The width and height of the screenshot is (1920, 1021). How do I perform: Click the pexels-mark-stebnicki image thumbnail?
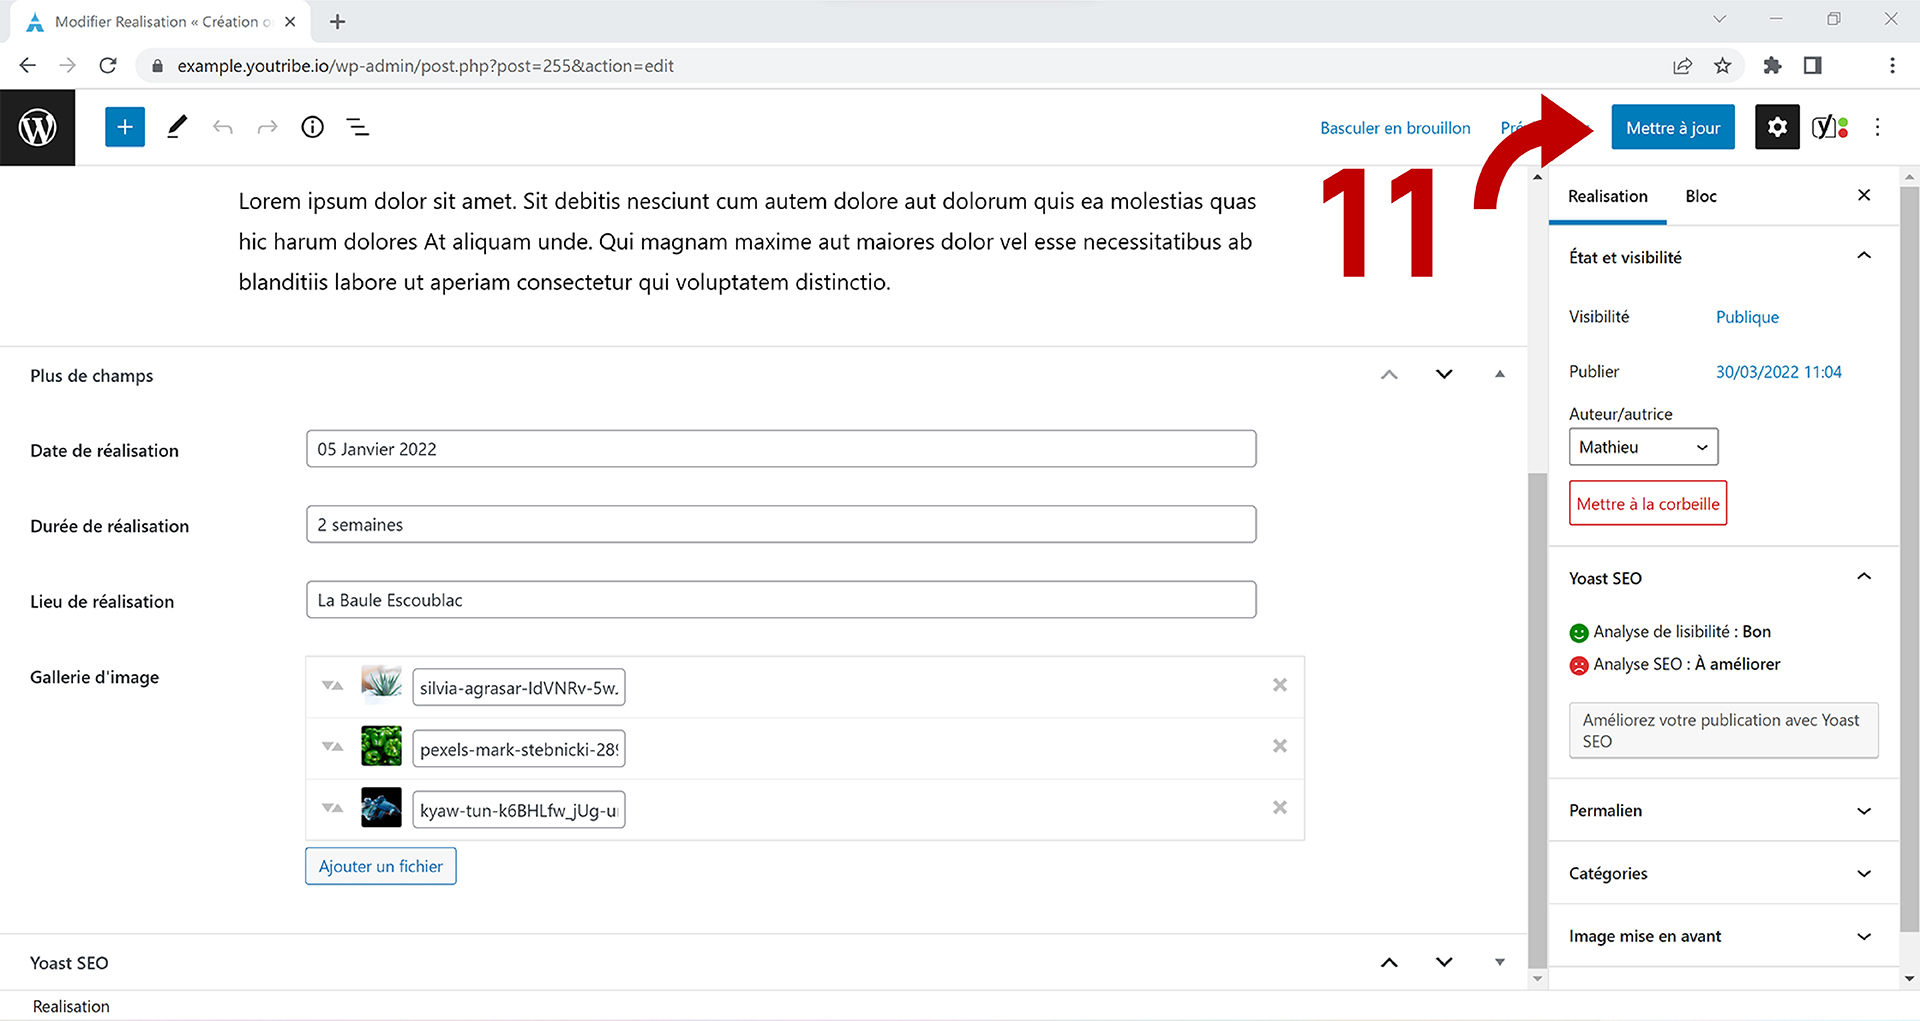click(x=381, y=747)
